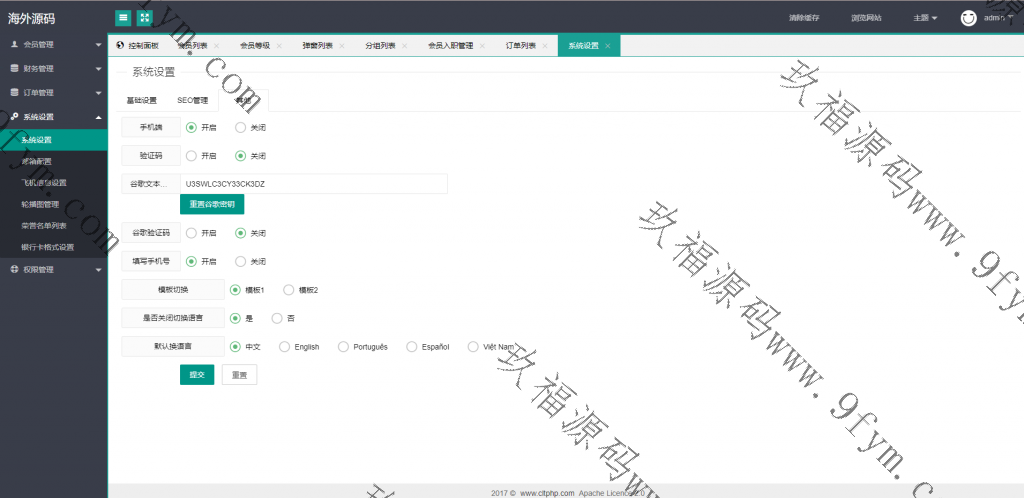The height and width of the screenshot is (498, 1024).
Task: Click the fullscreen toggle icon in header
Action: [144, 18]
